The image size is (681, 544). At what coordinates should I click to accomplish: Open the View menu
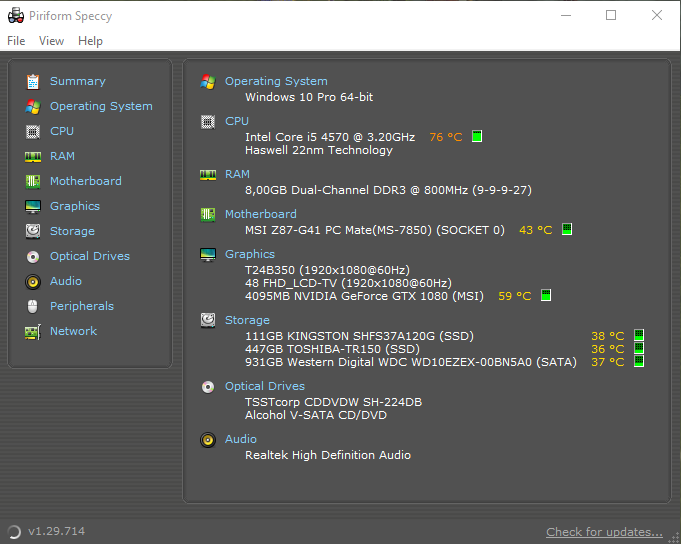(51, 41)
